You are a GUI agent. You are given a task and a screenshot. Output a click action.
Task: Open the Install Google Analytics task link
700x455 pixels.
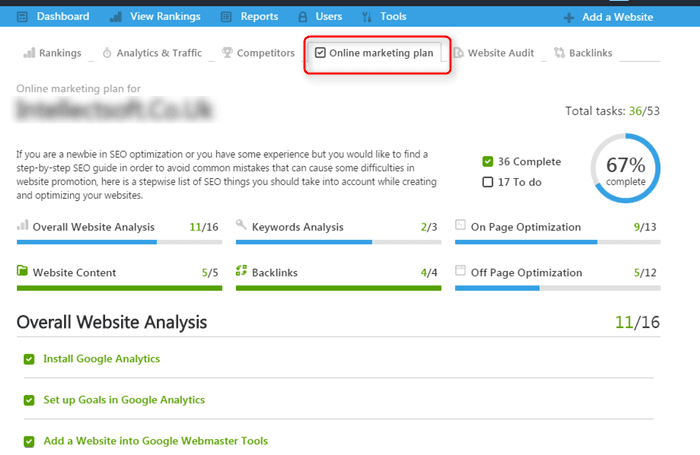click(101, 359)
